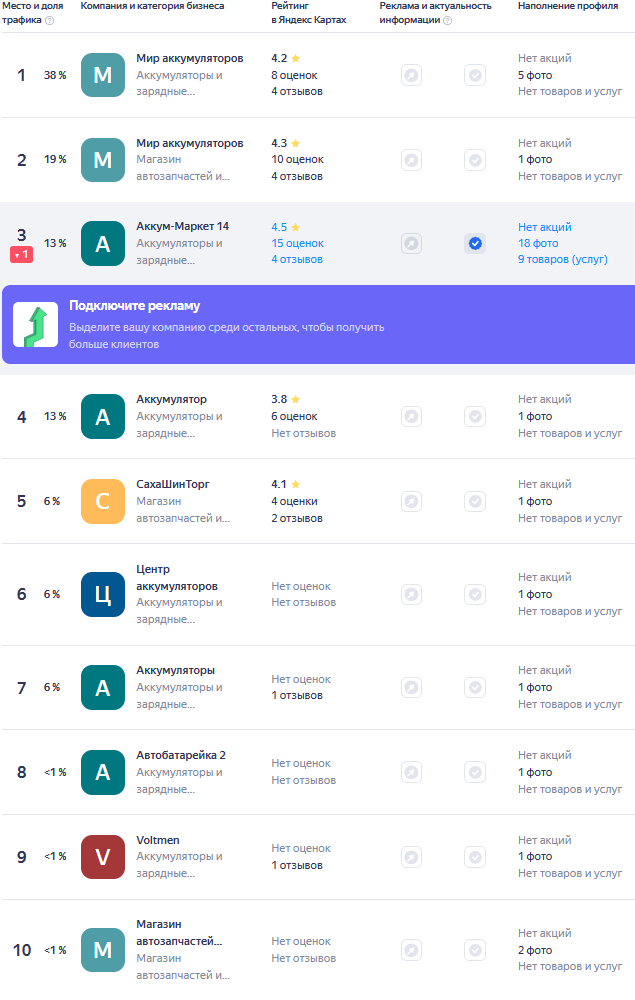
Task: Click the 'Наполнение профиля' column header
Action: click(x=568, y=6)
